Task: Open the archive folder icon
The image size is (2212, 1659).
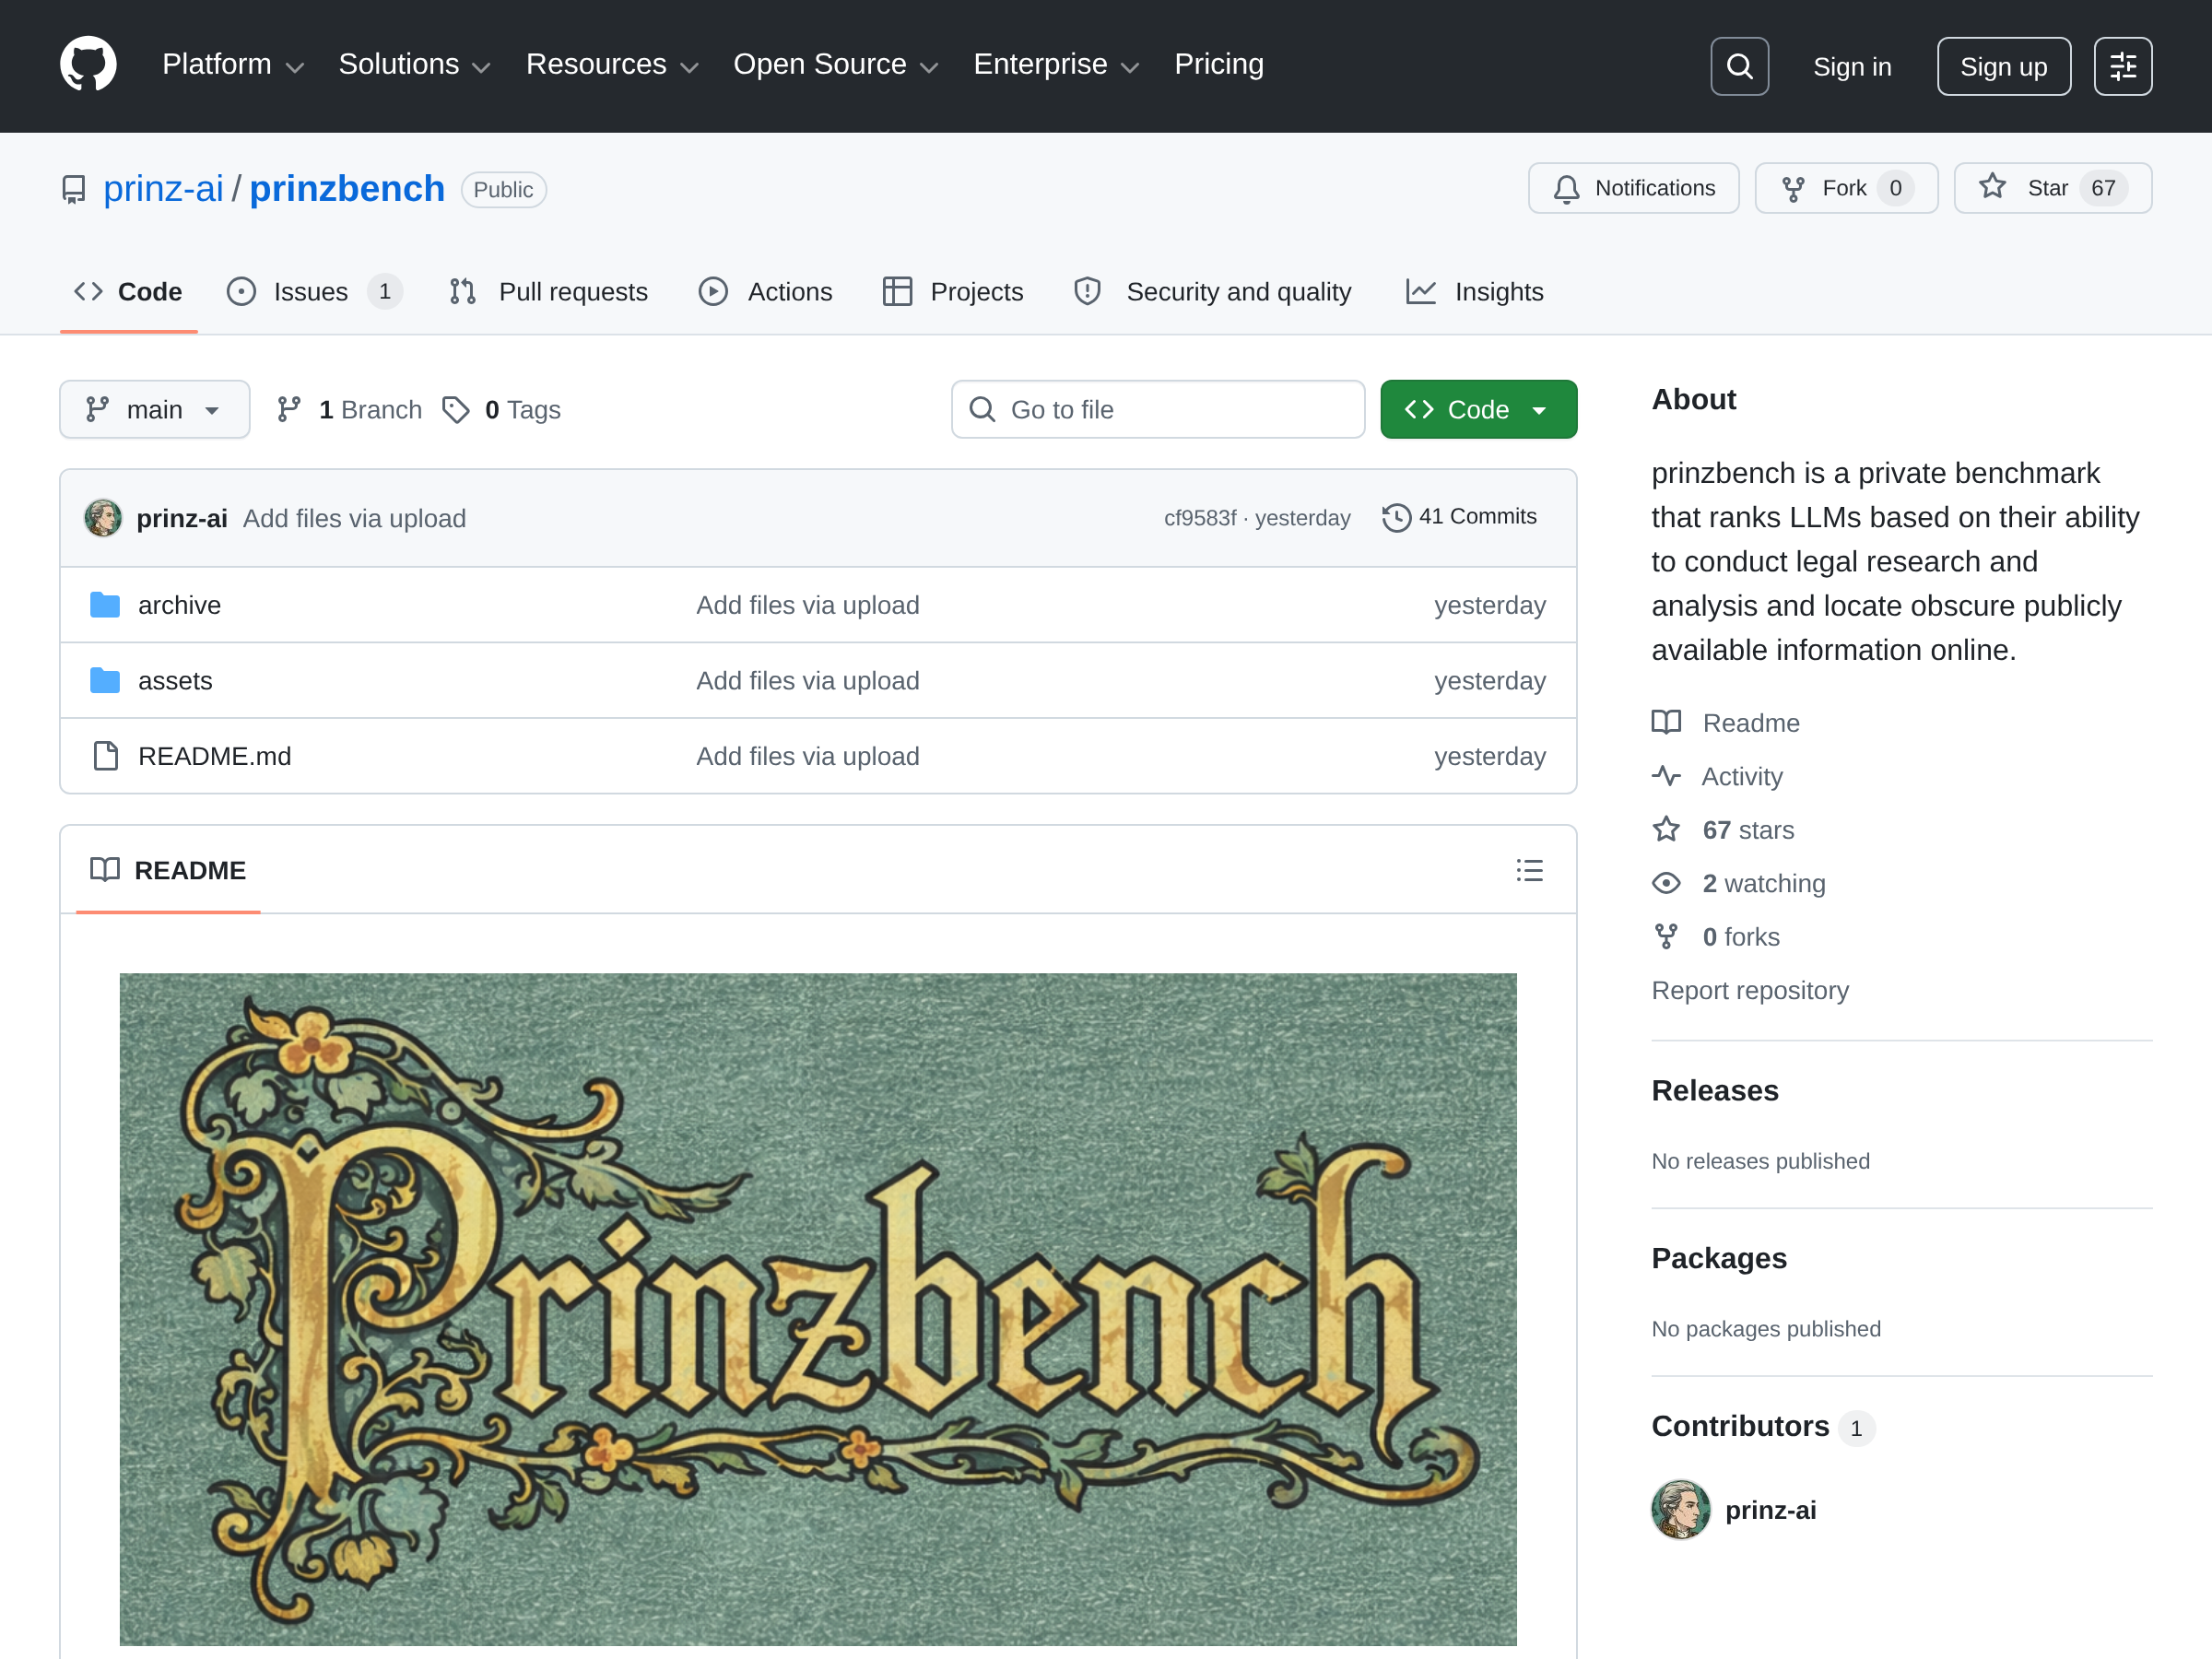Action: pos(105,605)
